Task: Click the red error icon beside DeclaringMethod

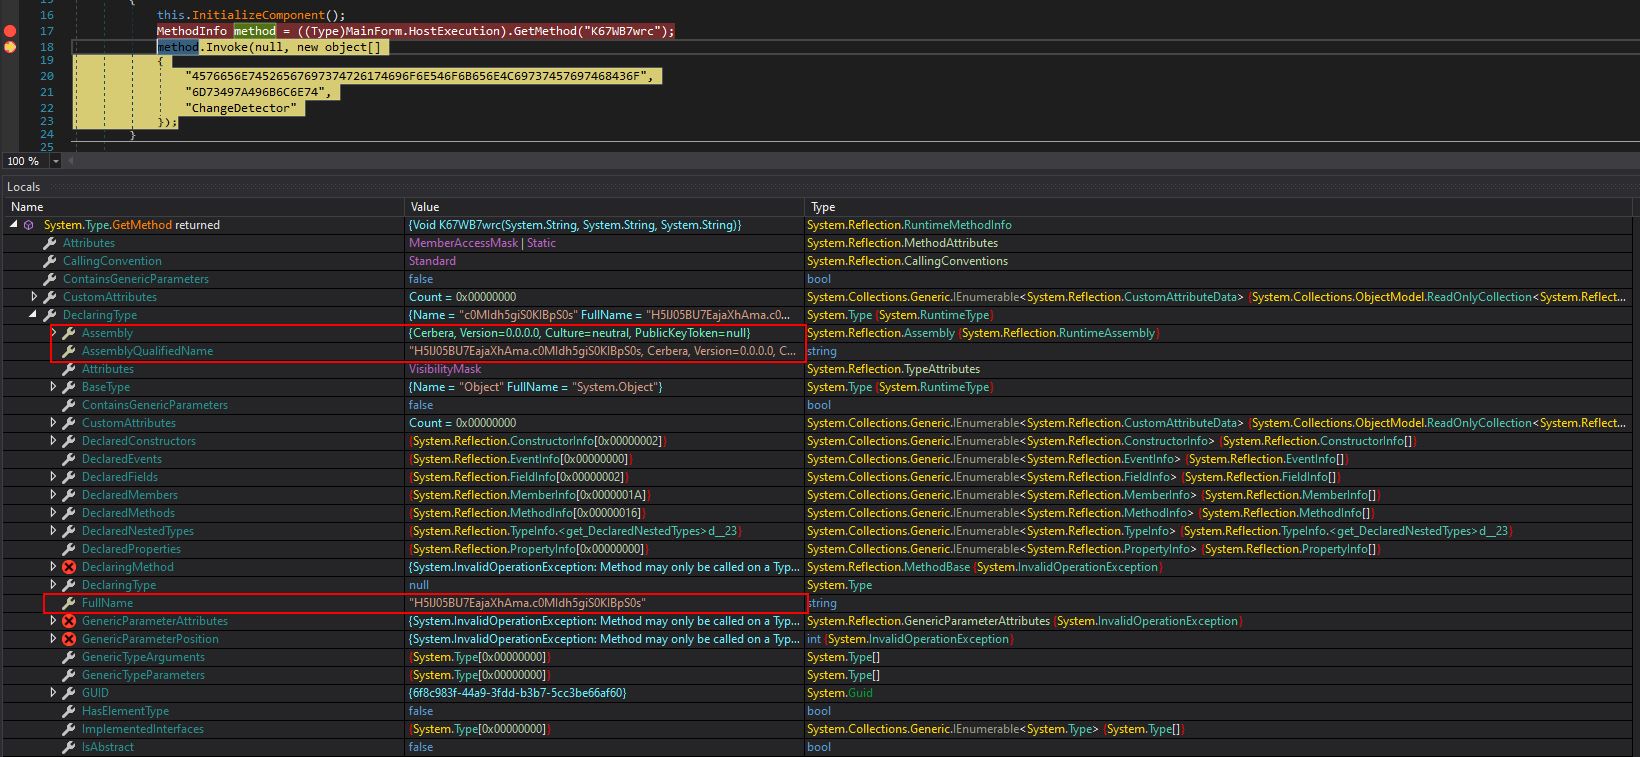Action: click(x=68, y=567)
